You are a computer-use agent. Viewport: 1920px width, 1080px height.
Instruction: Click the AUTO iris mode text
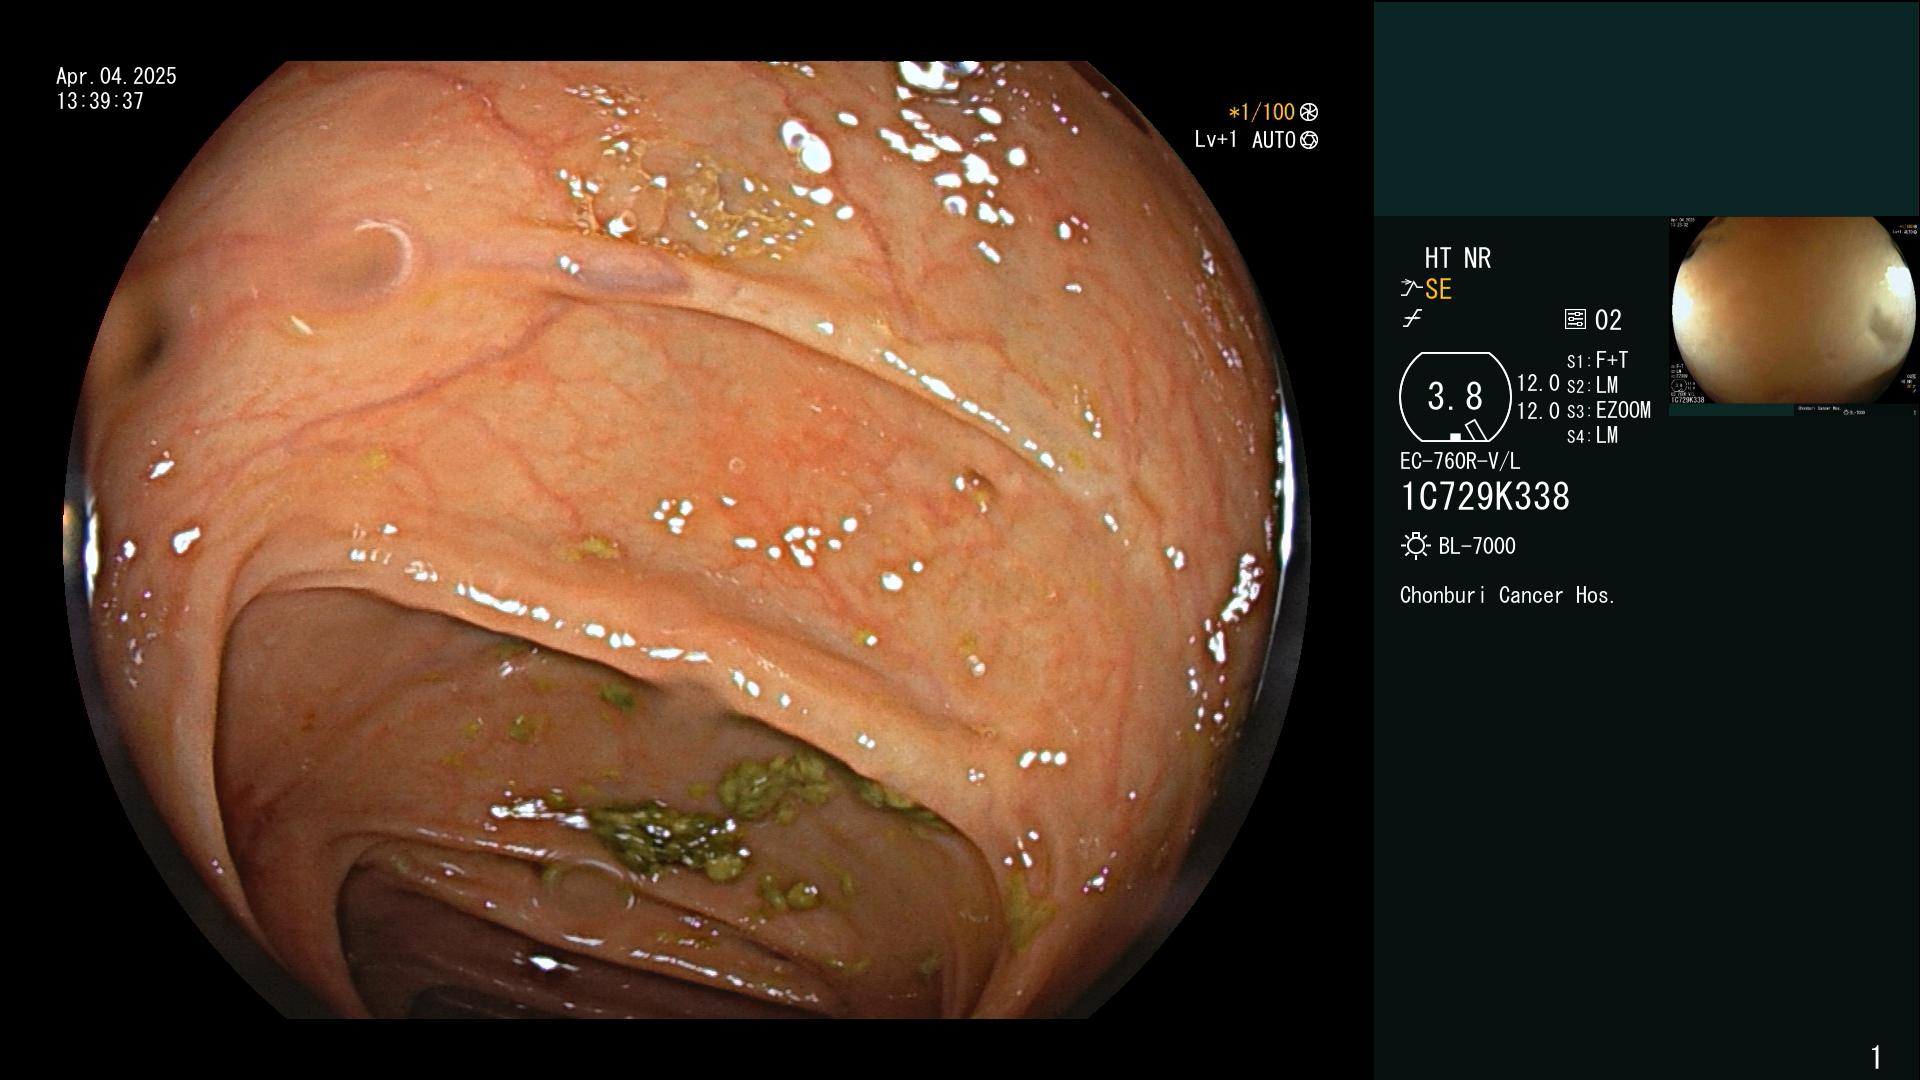pos(1274,141)
